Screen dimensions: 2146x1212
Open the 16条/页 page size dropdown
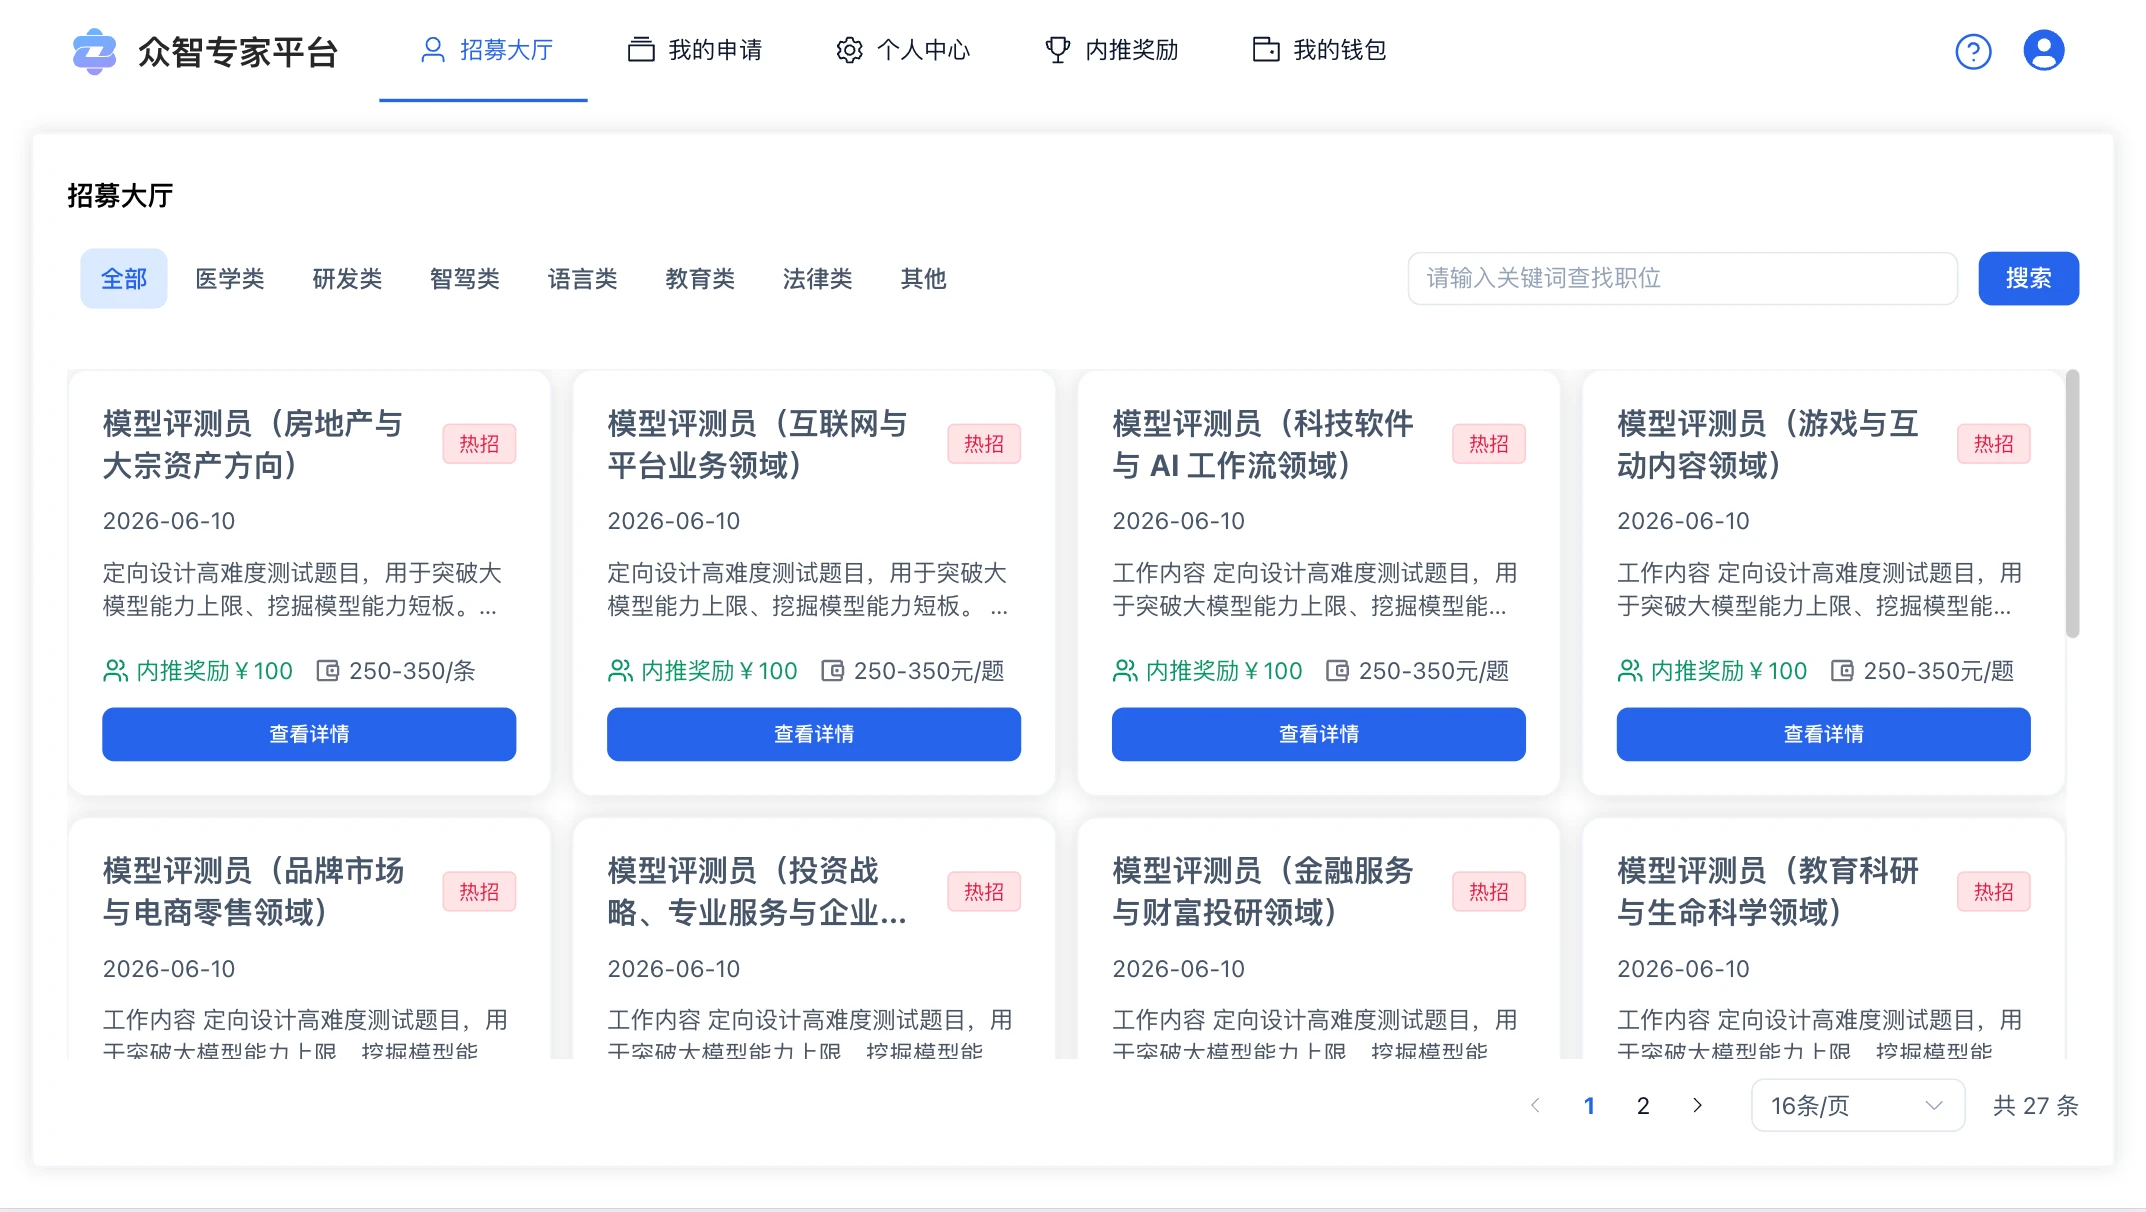pos(1858,1105)
